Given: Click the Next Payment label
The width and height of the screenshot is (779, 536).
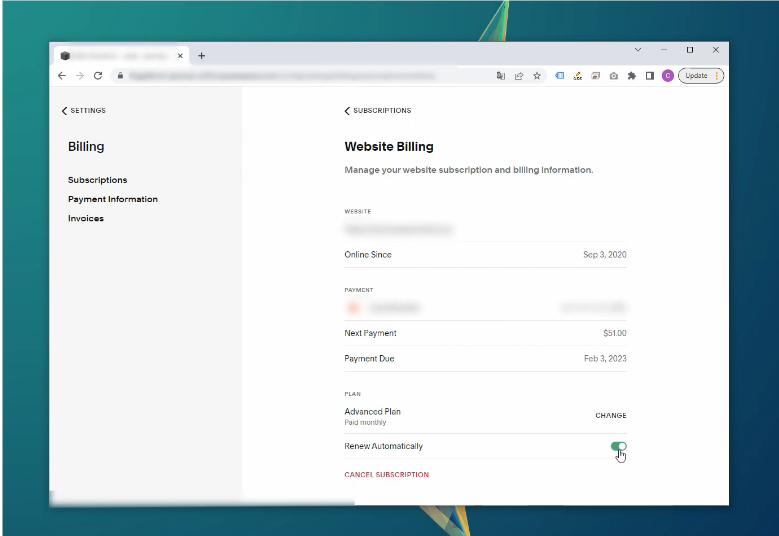Looking at the screenshot, I should pyautogui.click(x=370, y=333).
